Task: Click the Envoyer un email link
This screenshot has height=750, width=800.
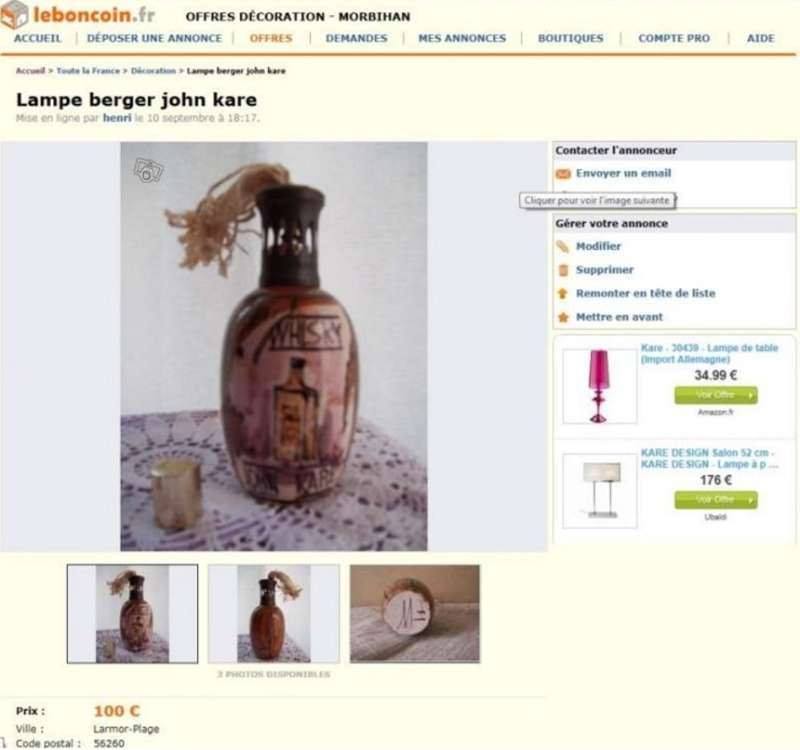Action: point(623,173)
